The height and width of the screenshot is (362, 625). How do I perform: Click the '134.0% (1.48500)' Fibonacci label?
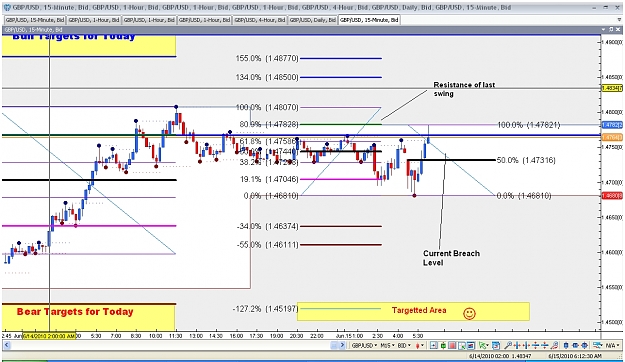point(267,77)
